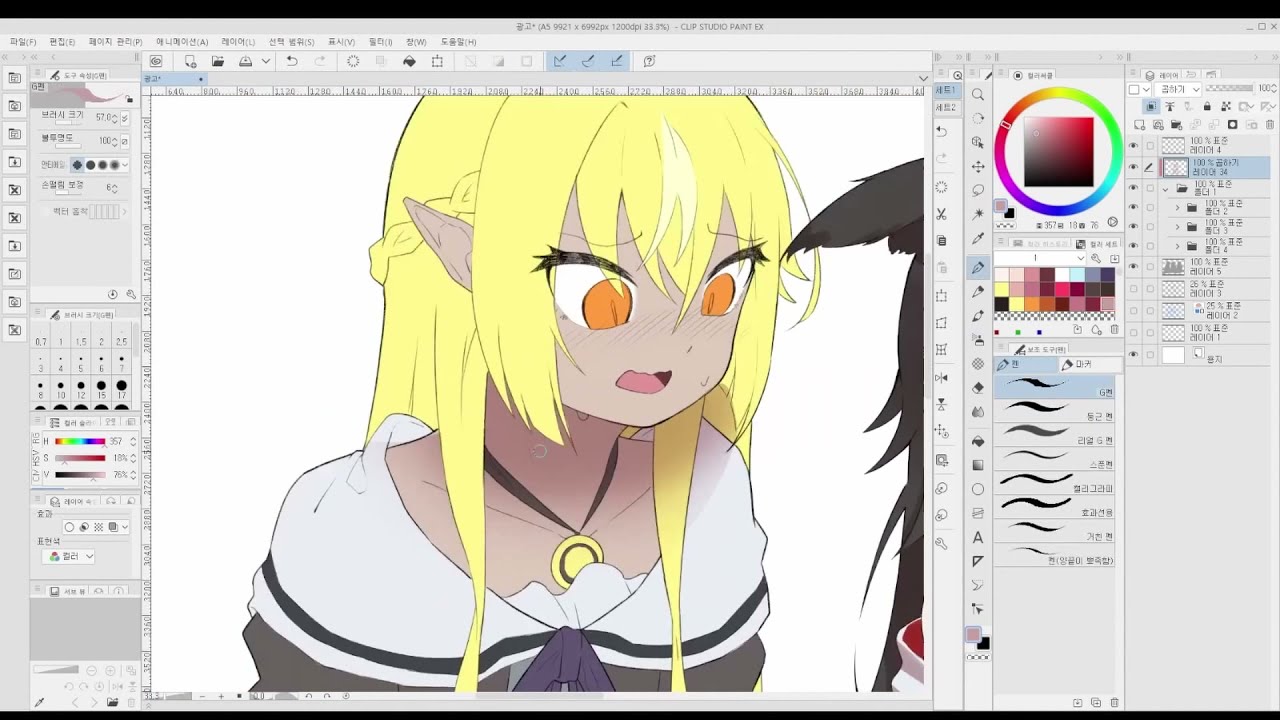Toggle Lock layer padlock icon
The width and height of the screenshot is (1280, 720).
point(1207,106)
